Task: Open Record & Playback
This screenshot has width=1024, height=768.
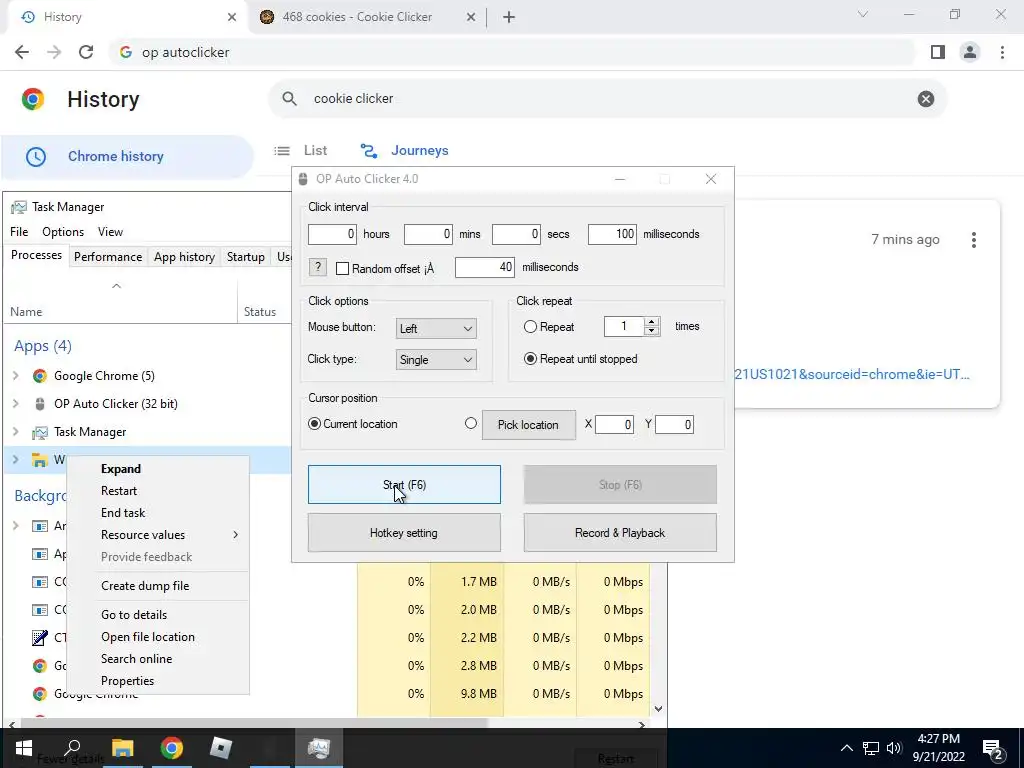Action: pos(620,533)
